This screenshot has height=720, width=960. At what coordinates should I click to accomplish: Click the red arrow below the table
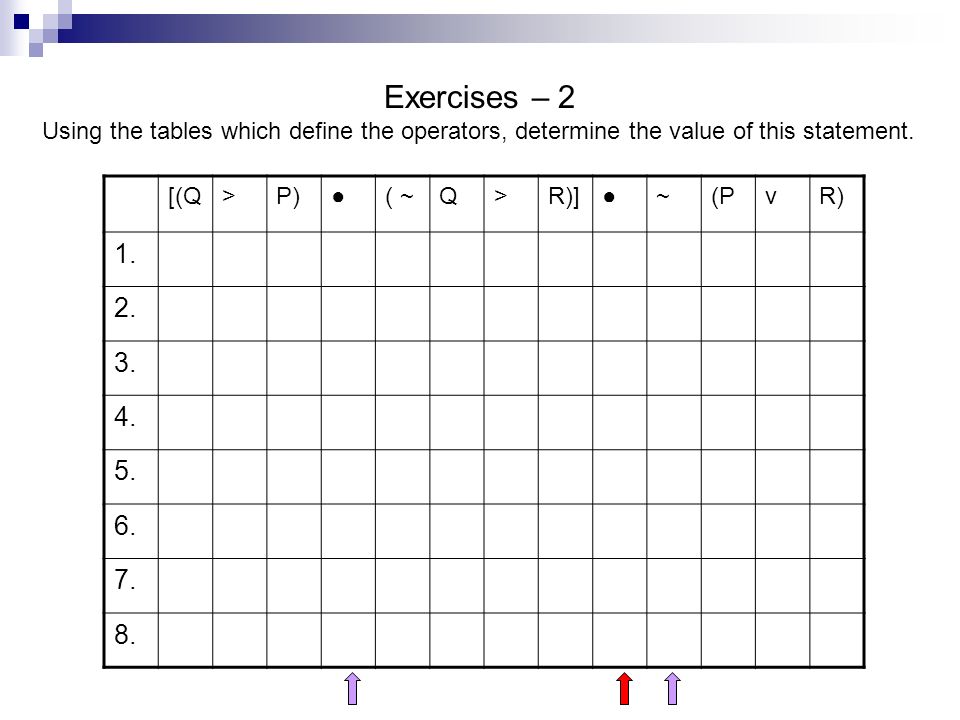click(624, 689)
